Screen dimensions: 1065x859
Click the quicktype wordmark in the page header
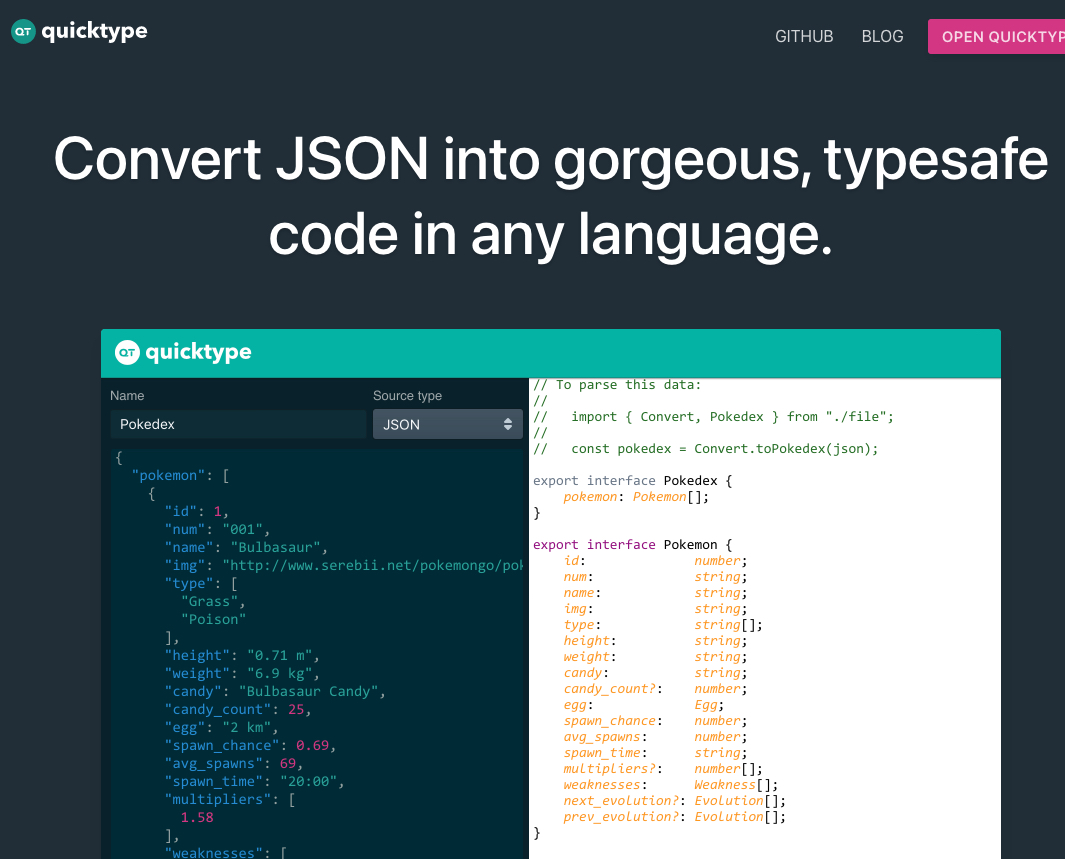[x=94, y=31]
